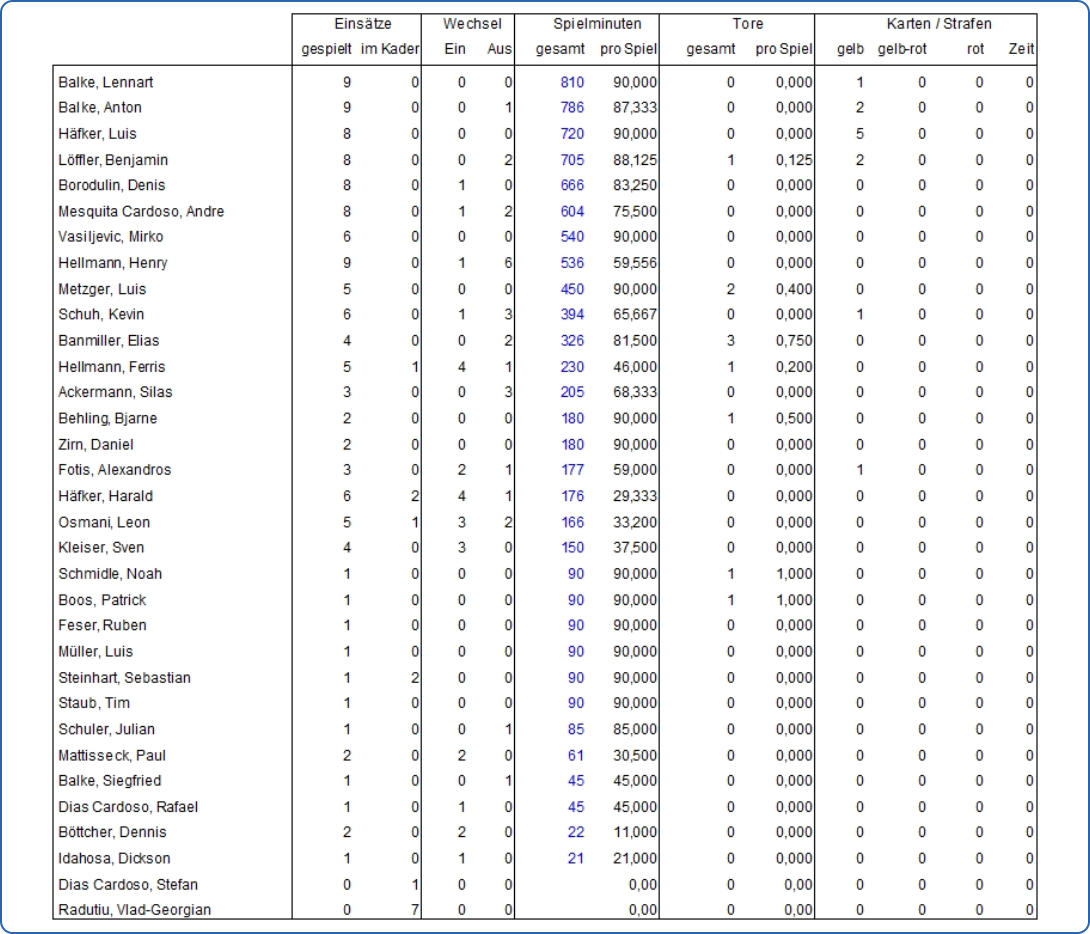Screen dimensions: 1090x934
Task: Click the gelb-rot column header
Action: [902, 49]
